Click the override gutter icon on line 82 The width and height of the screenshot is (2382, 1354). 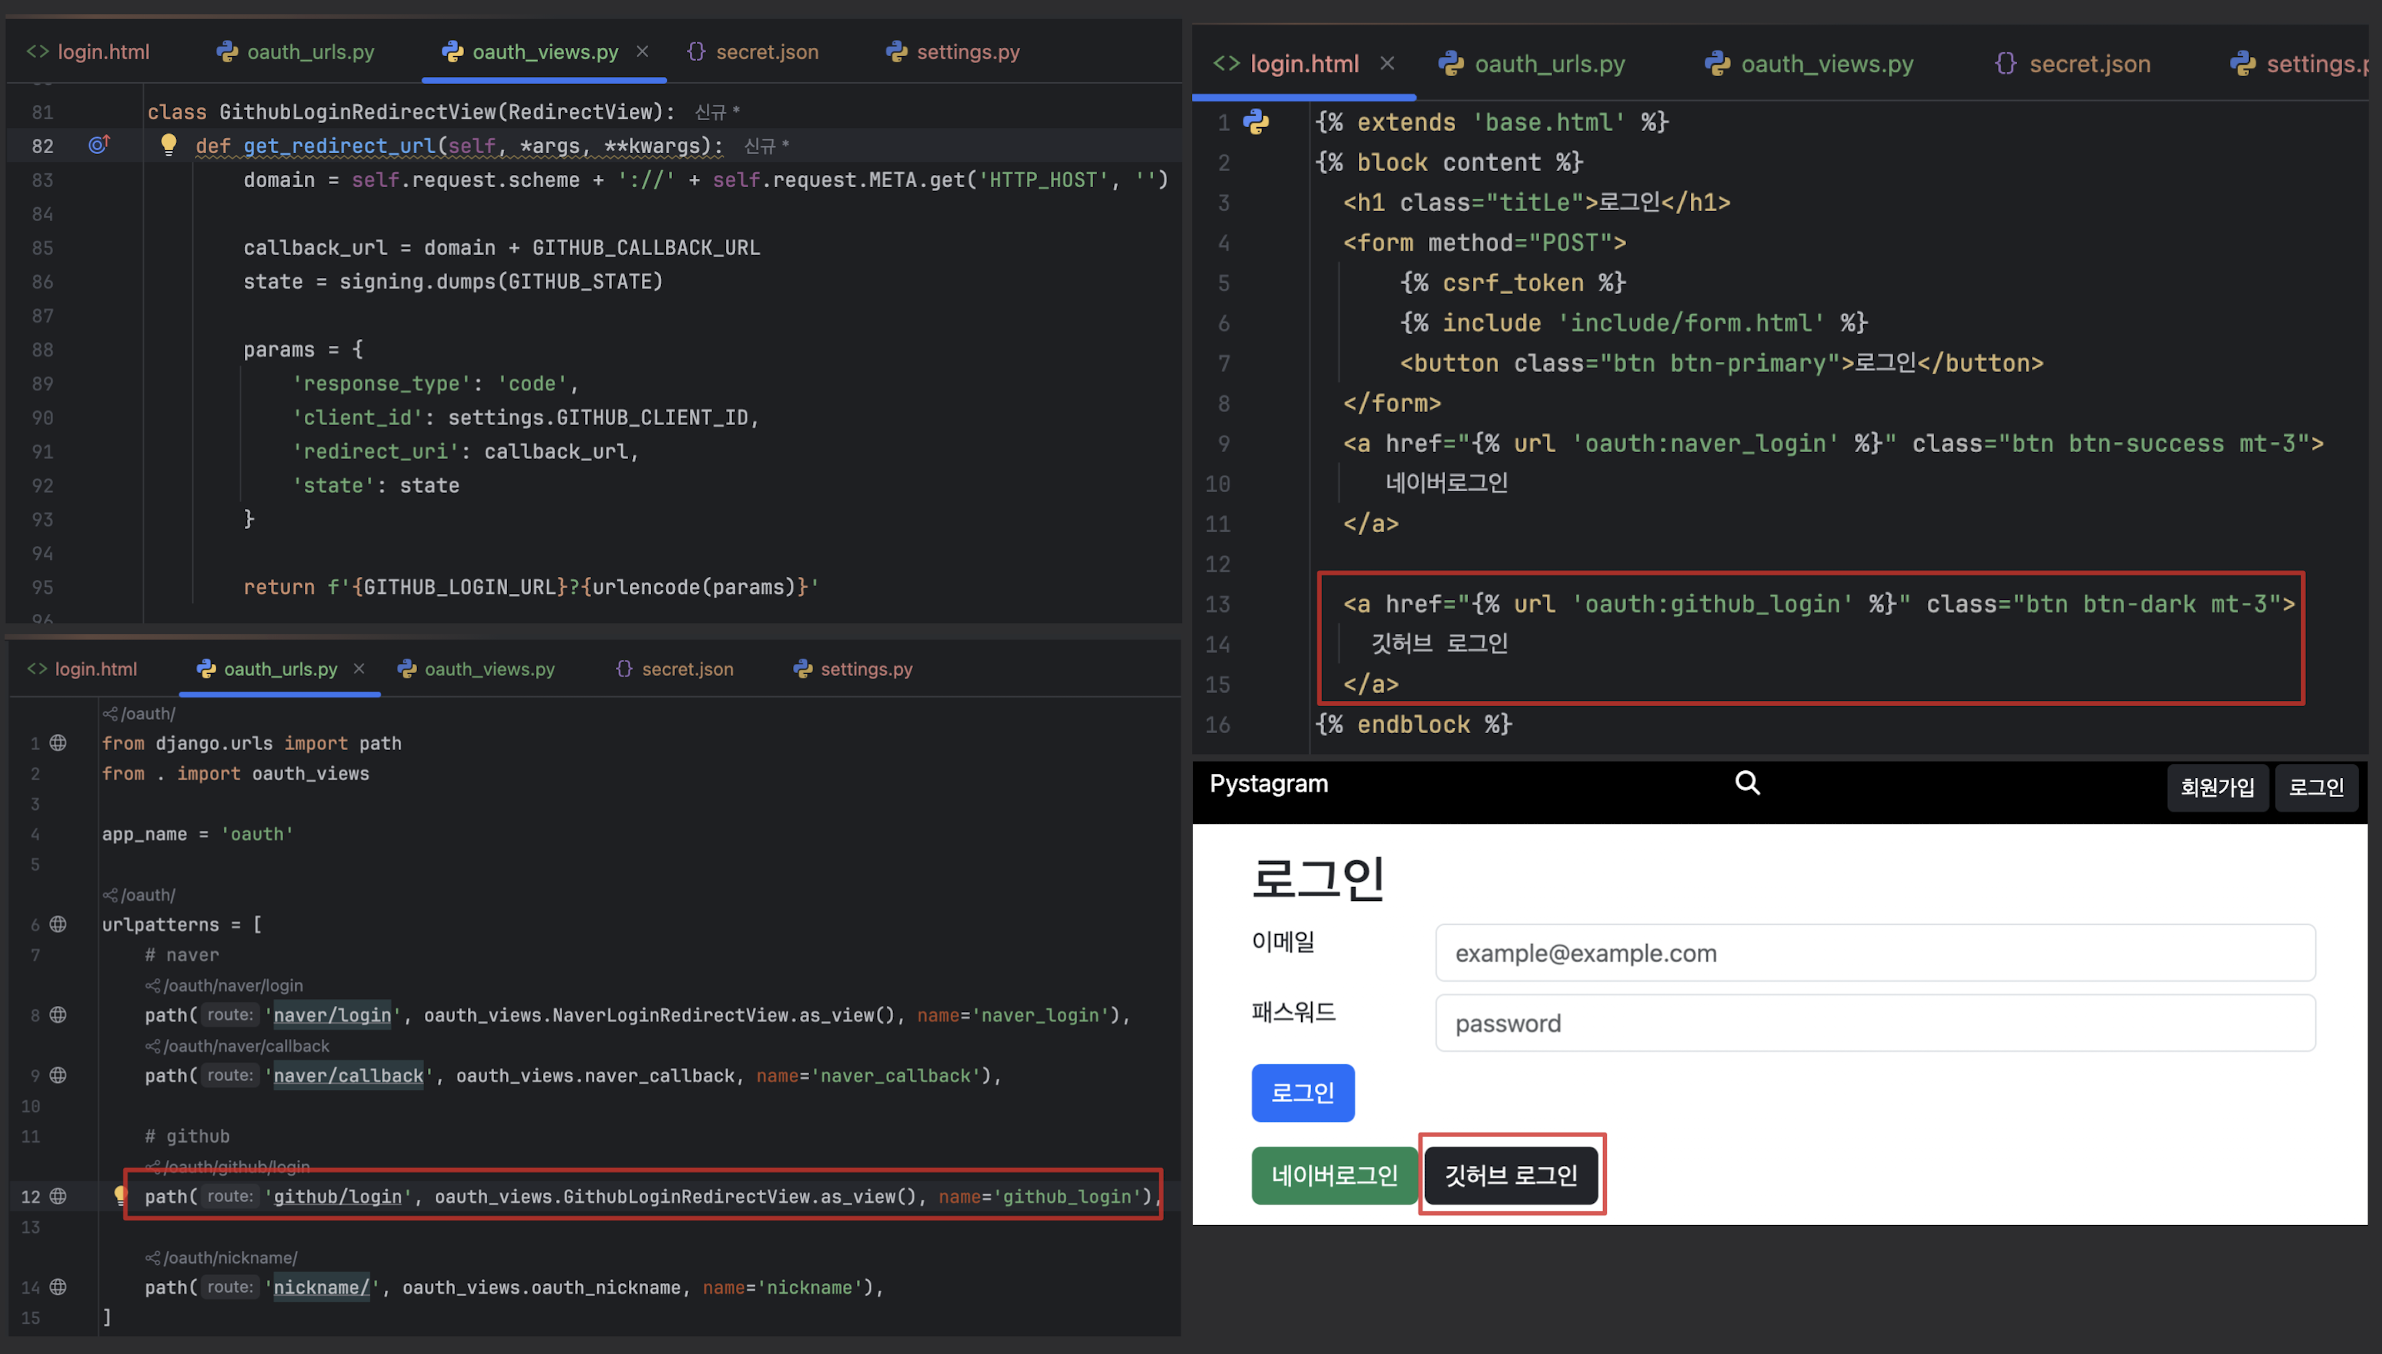tap(98, 145)
